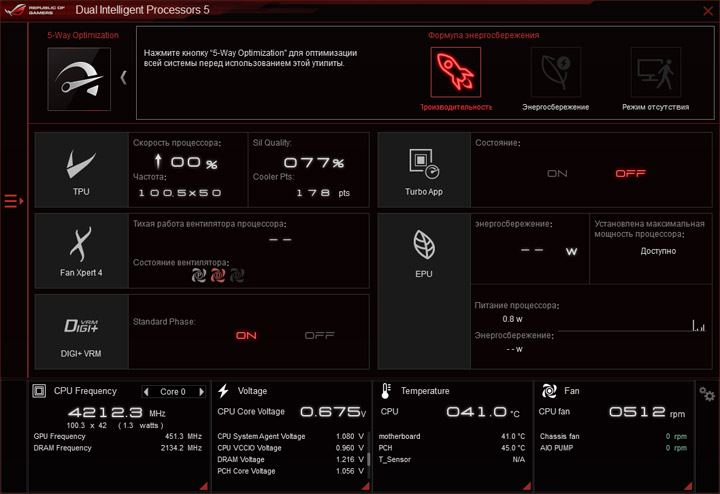Viewport: 720px width, 494px height.
Task: Click the DRAM Frequency row
Action: 118,448
